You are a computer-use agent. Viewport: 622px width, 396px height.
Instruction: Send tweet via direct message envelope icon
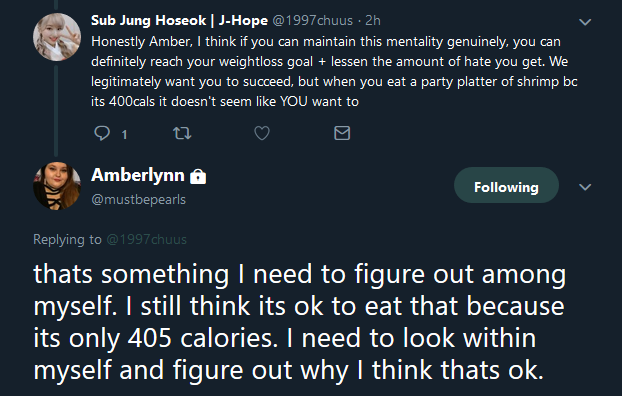click(342, 133)
